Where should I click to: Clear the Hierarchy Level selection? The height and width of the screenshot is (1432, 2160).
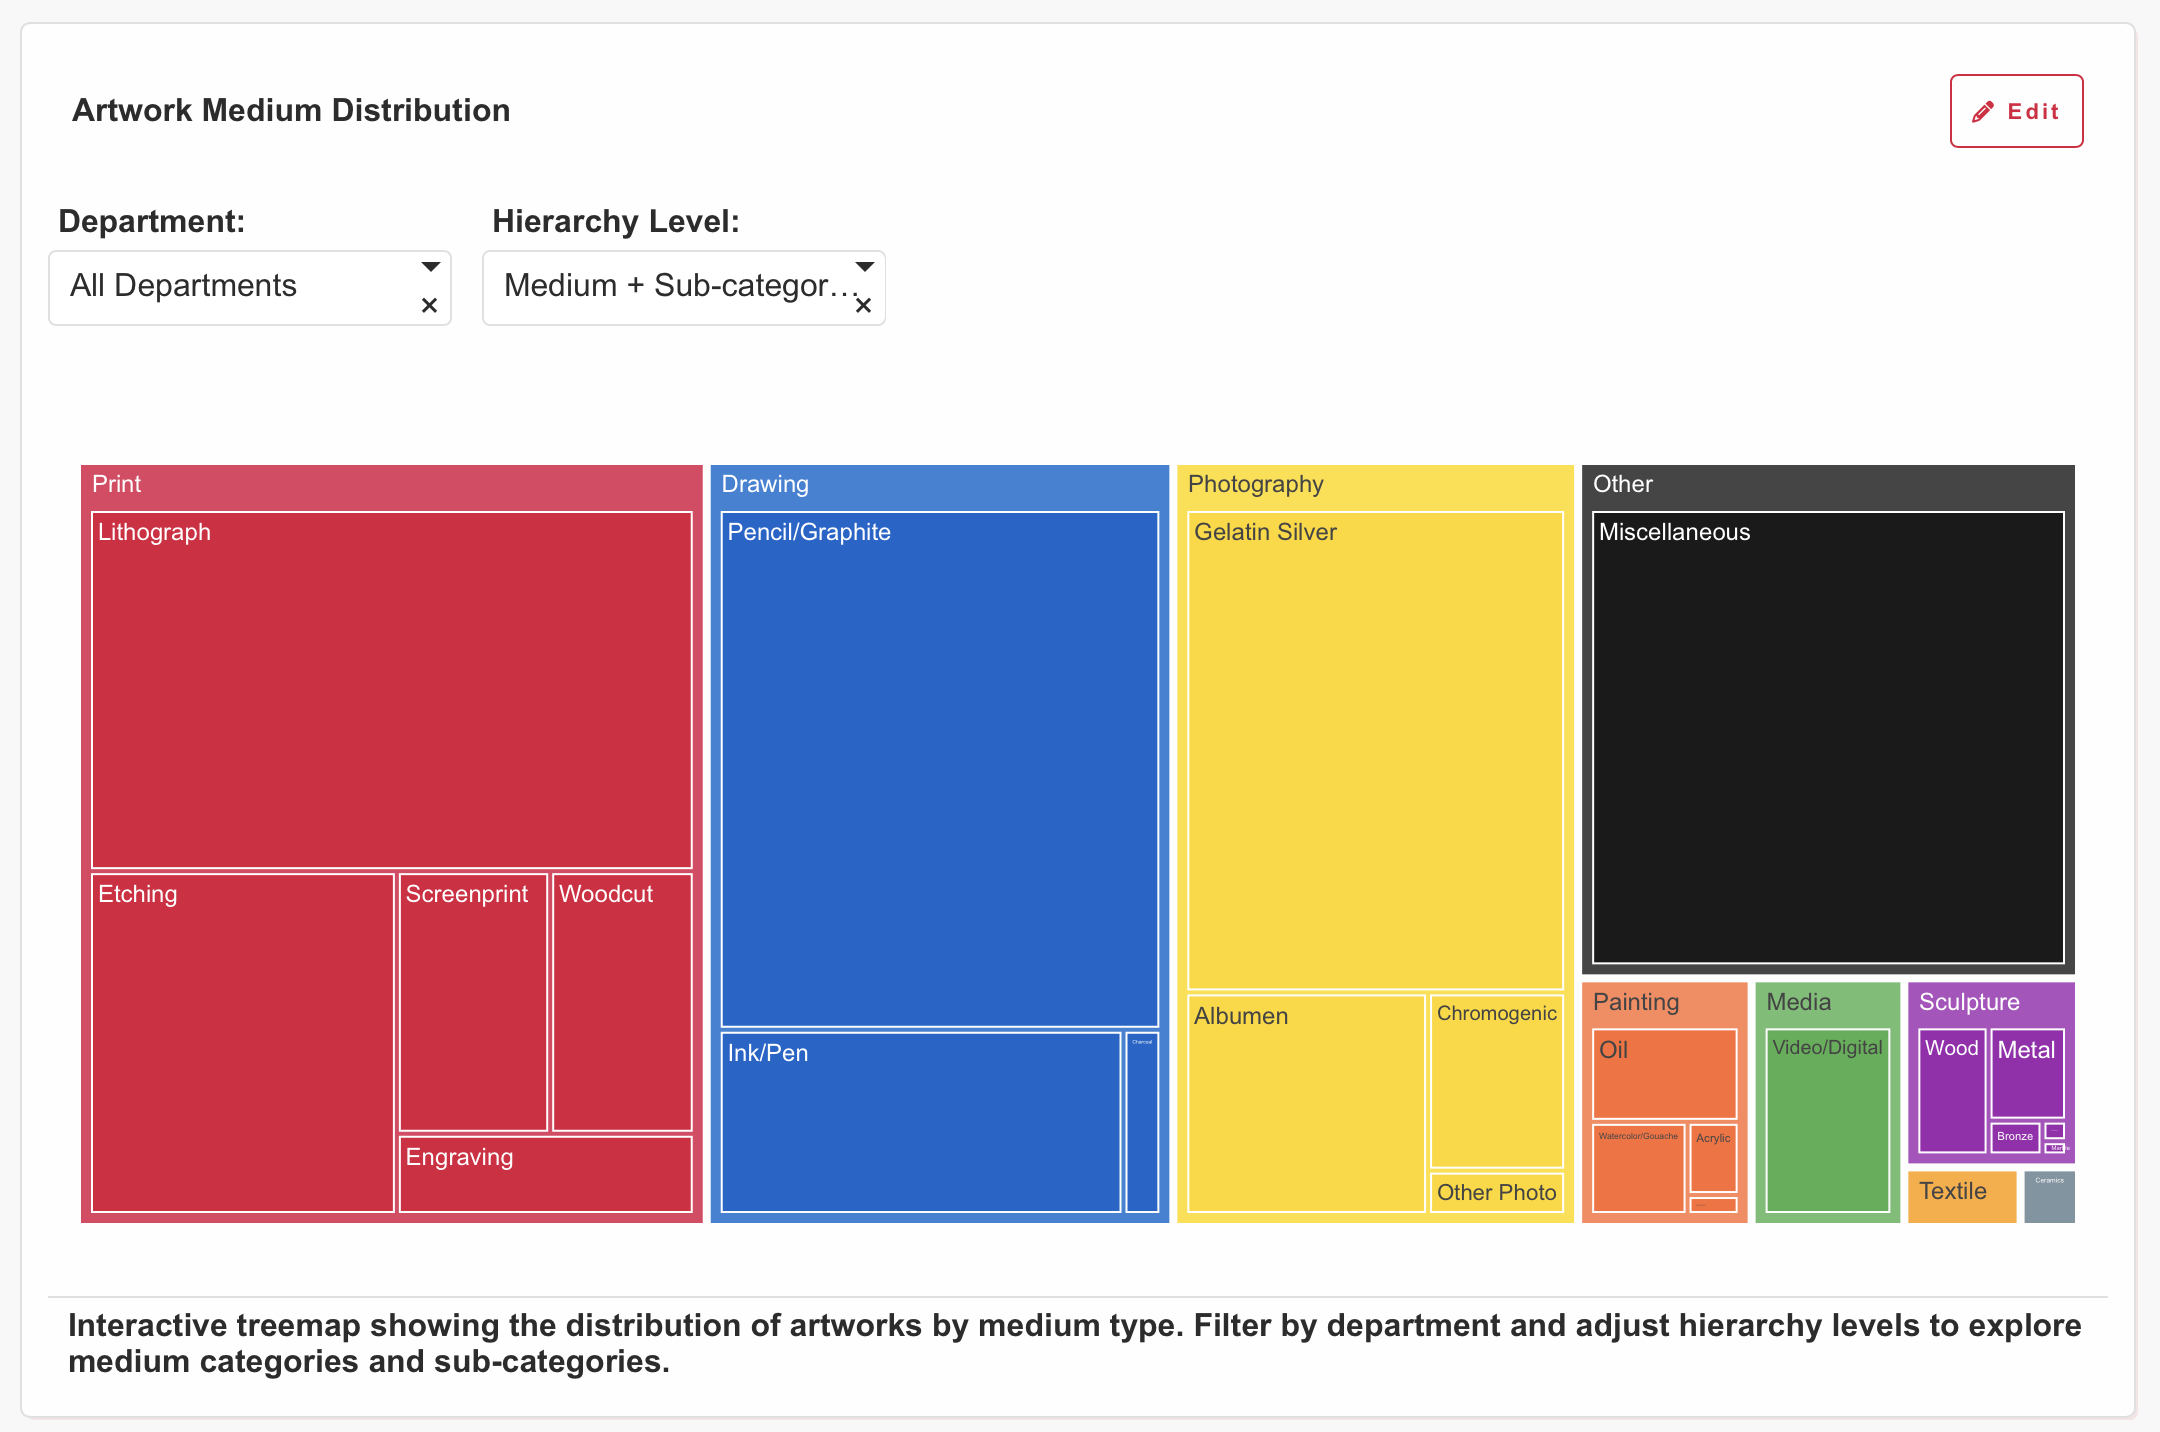[864, 306]
